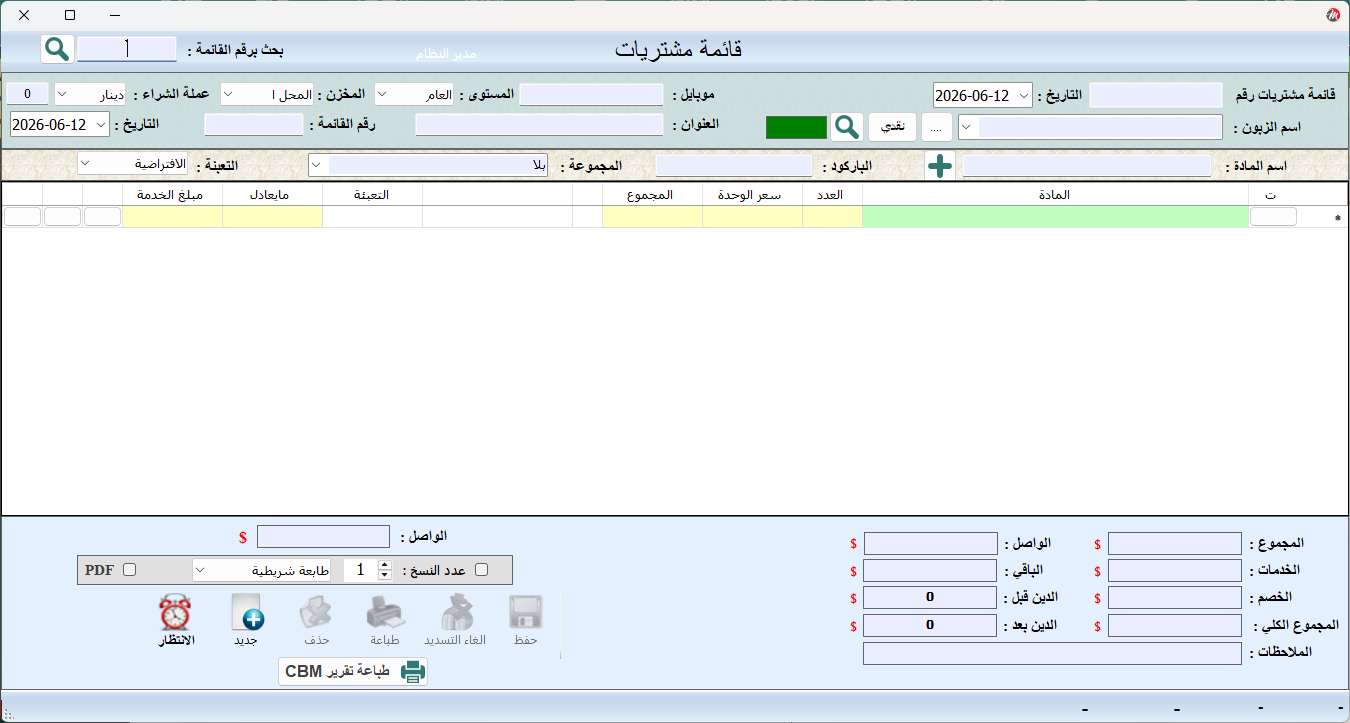Viewport: 1350px width, 723px height.
Task: Click the new-row asterisk row header
Action: pyautogui.click(x=1339, y=217)
